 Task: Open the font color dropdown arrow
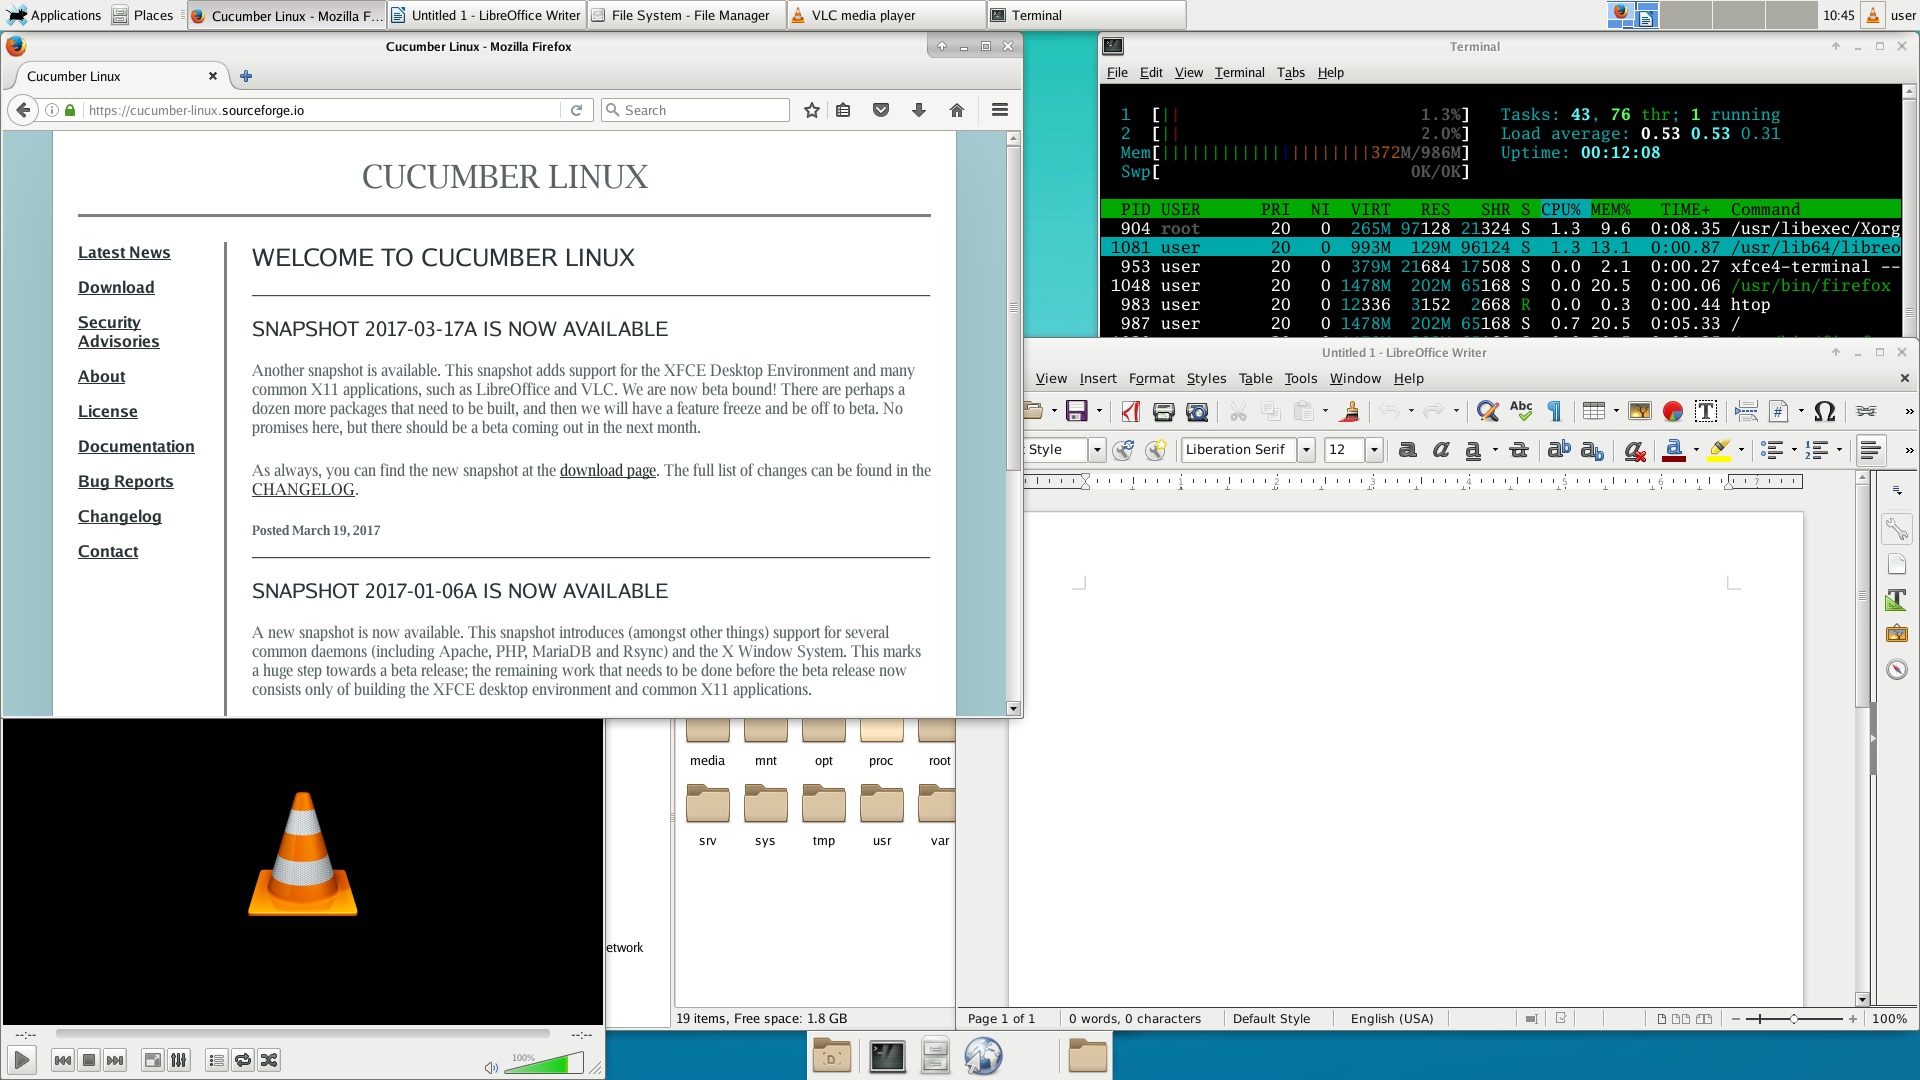pos(1696,450)
